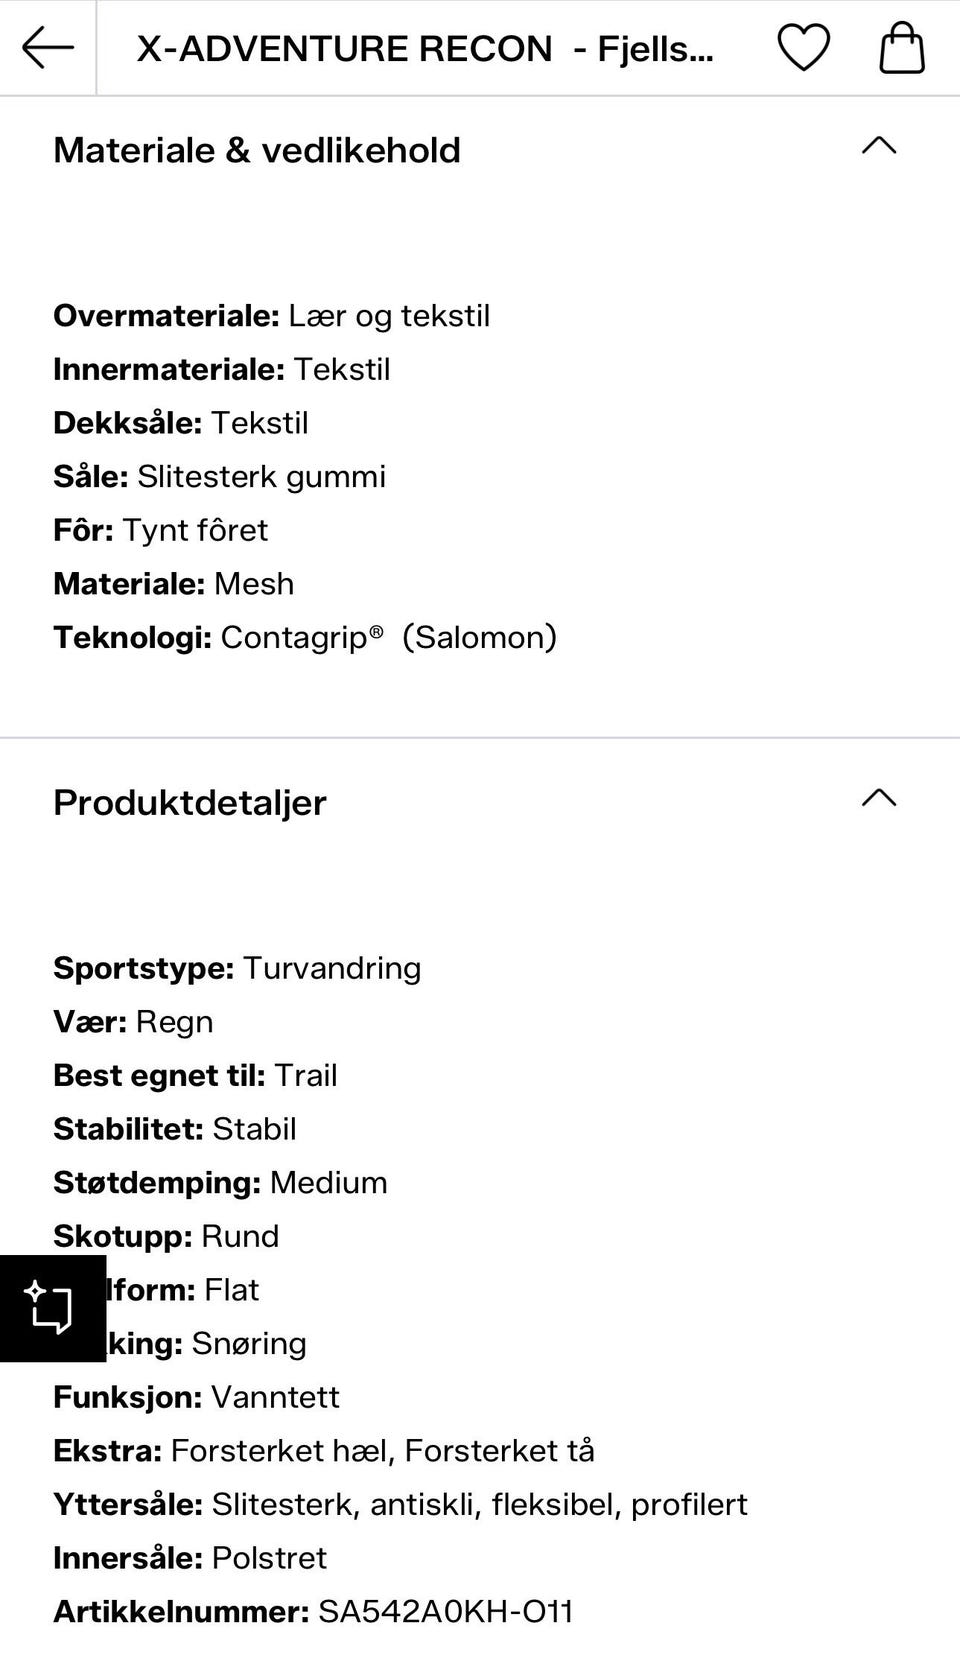Image resolution: width=960 pixels, height=1655 pixels.
Task: Tap the Best egnet til Trail line
Action: 195,1075
